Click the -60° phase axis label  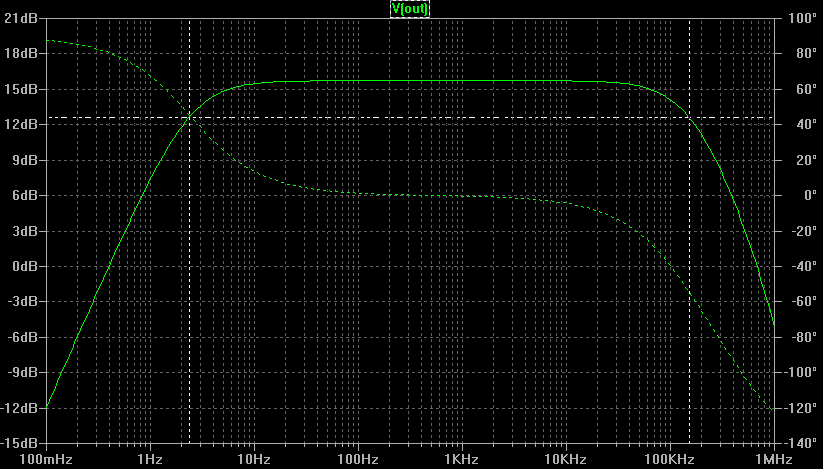click(804, 302)
